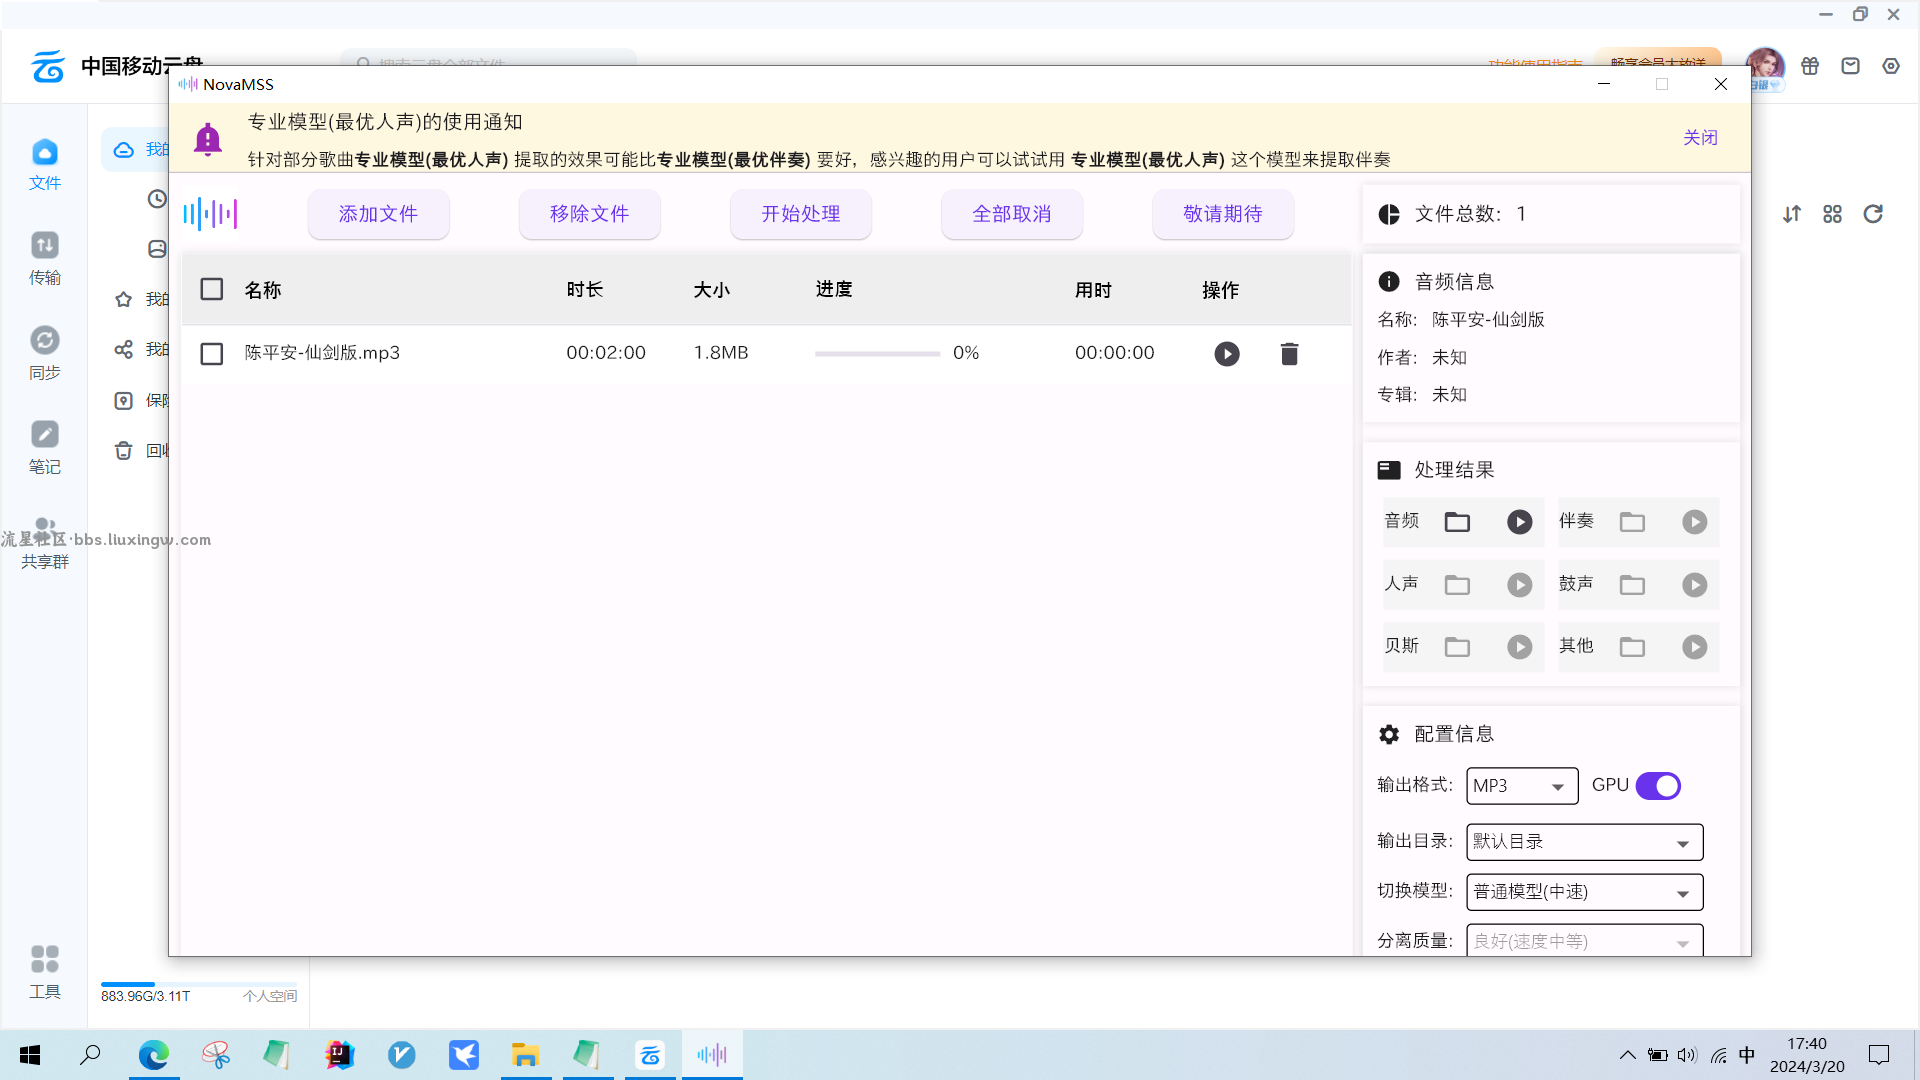Play the 其他 result track
Screen dimensions: 1920x1080
1694,647
